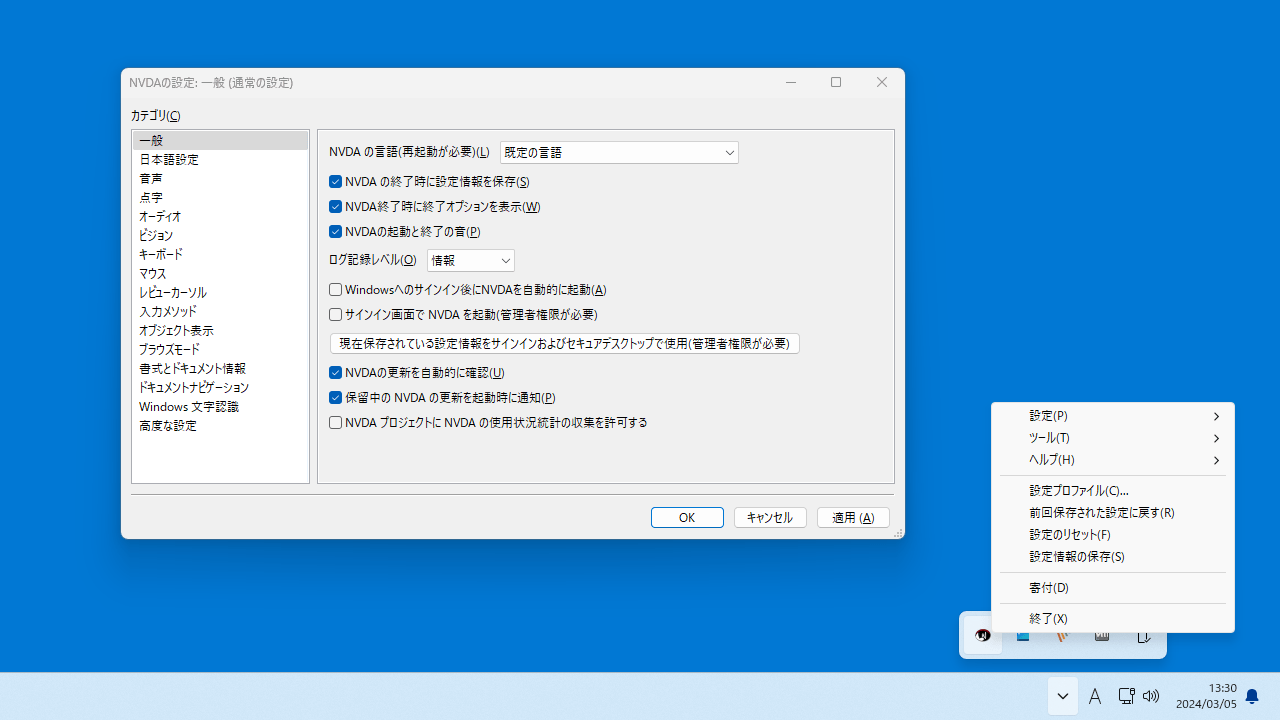The image size is (1280, 720).
Task: Select the ビジョン category
Action: pyautogui.click(x=220, y=236)
